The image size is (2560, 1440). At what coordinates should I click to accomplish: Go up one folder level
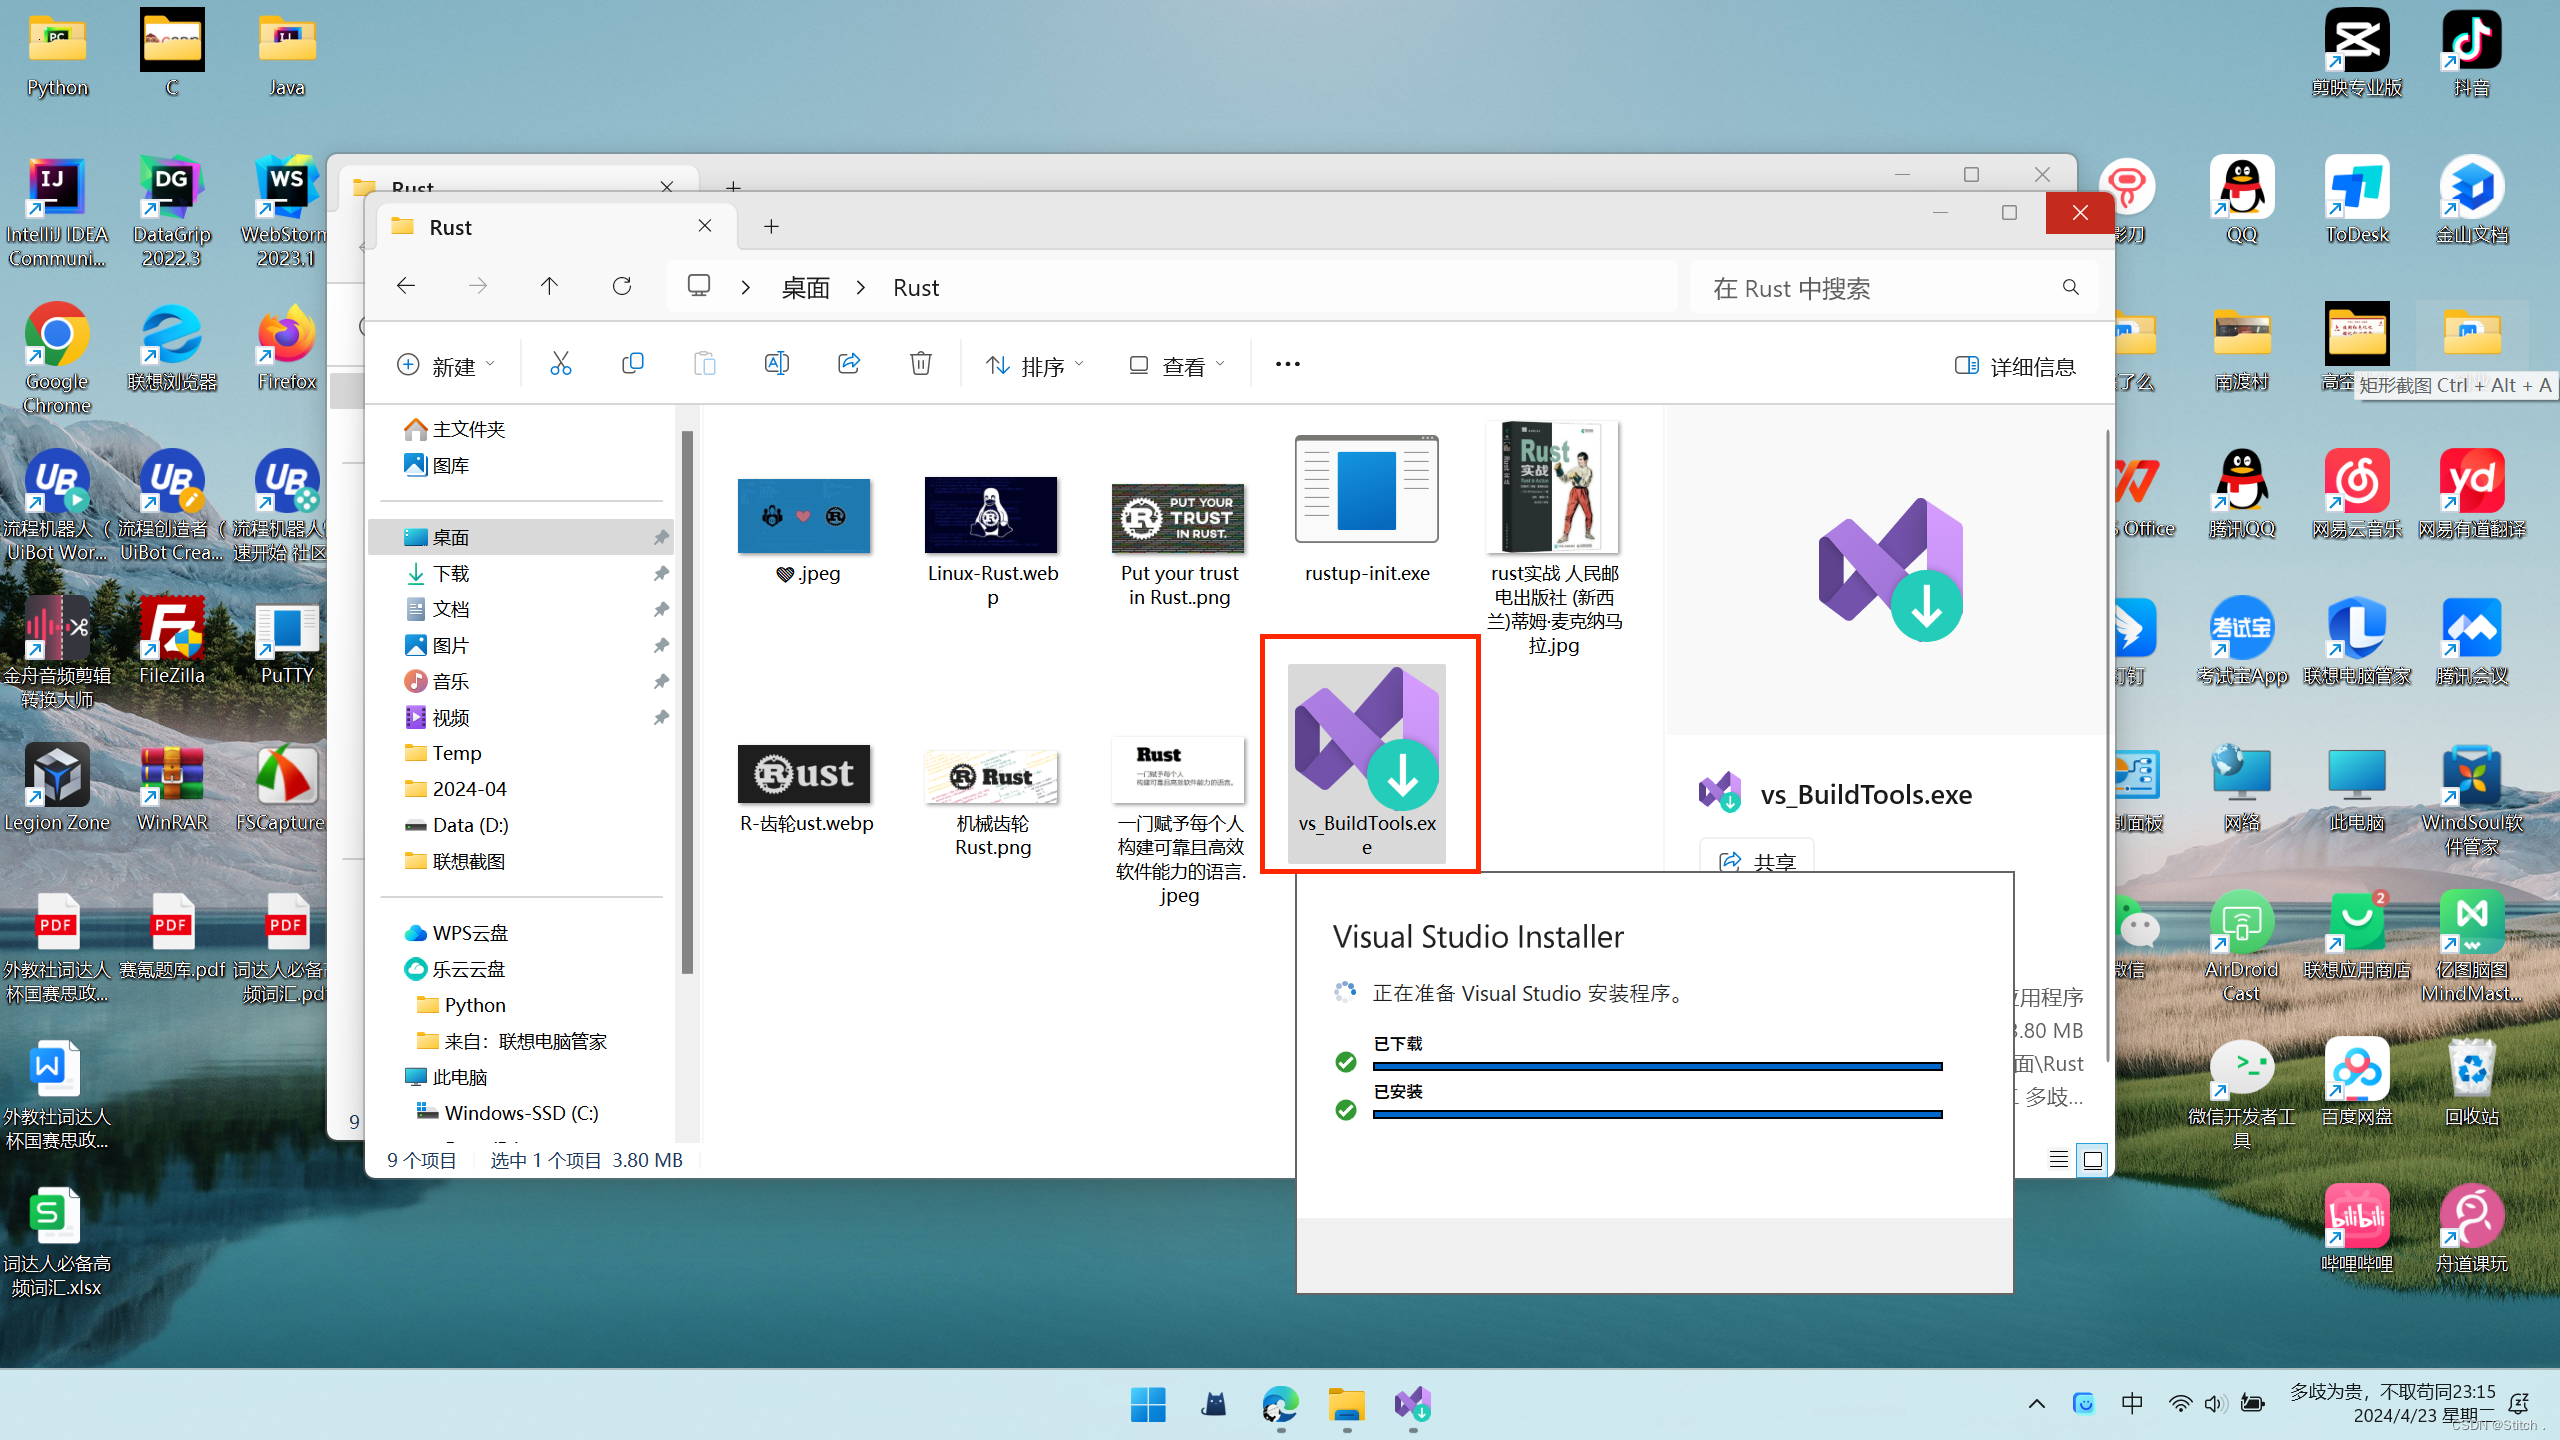point(549,287)
